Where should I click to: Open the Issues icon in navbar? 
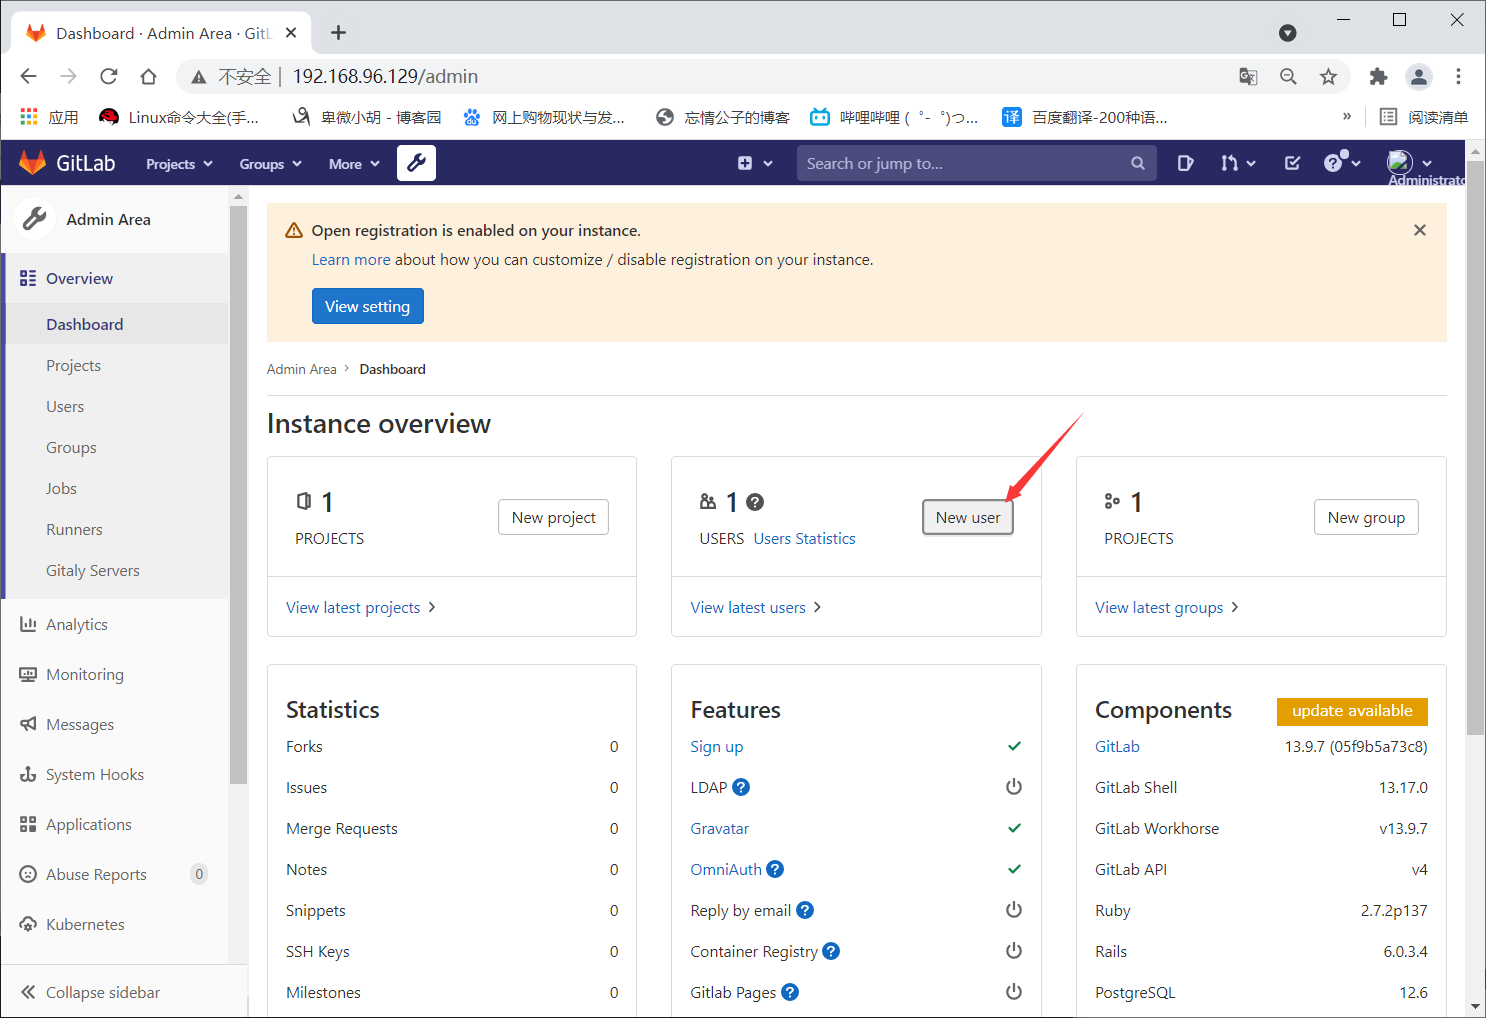(1185, 163)
